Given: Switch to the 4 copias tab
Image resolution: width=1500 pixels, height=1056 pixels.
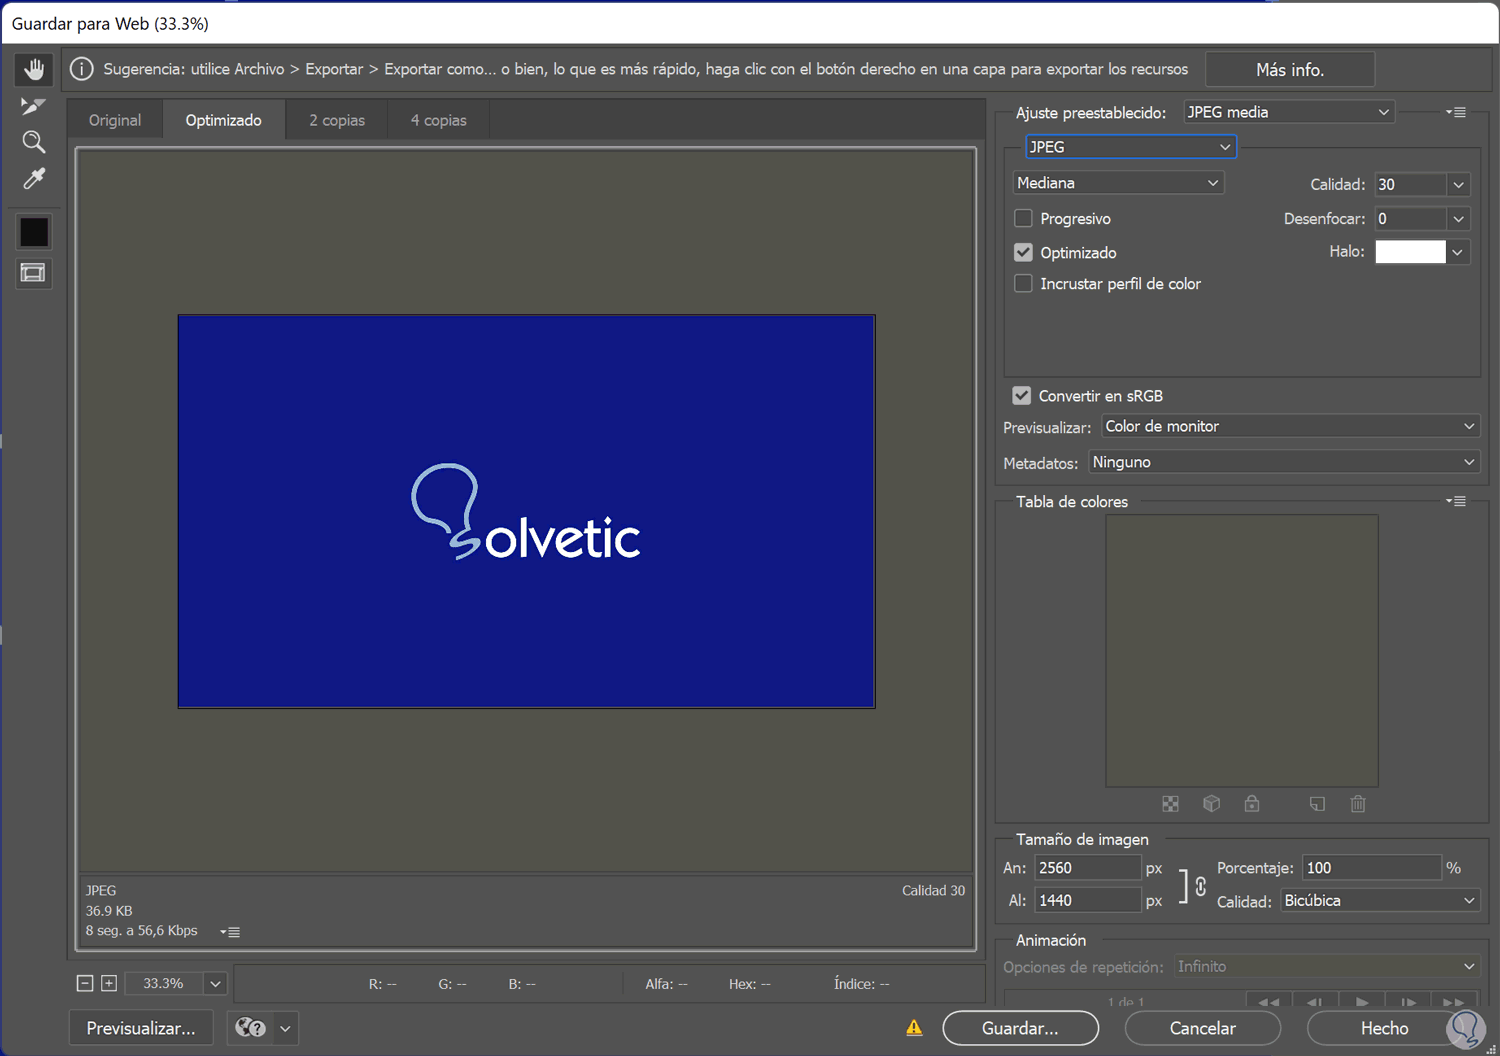Looking at the screenshot, I should (x=438, y=120).
